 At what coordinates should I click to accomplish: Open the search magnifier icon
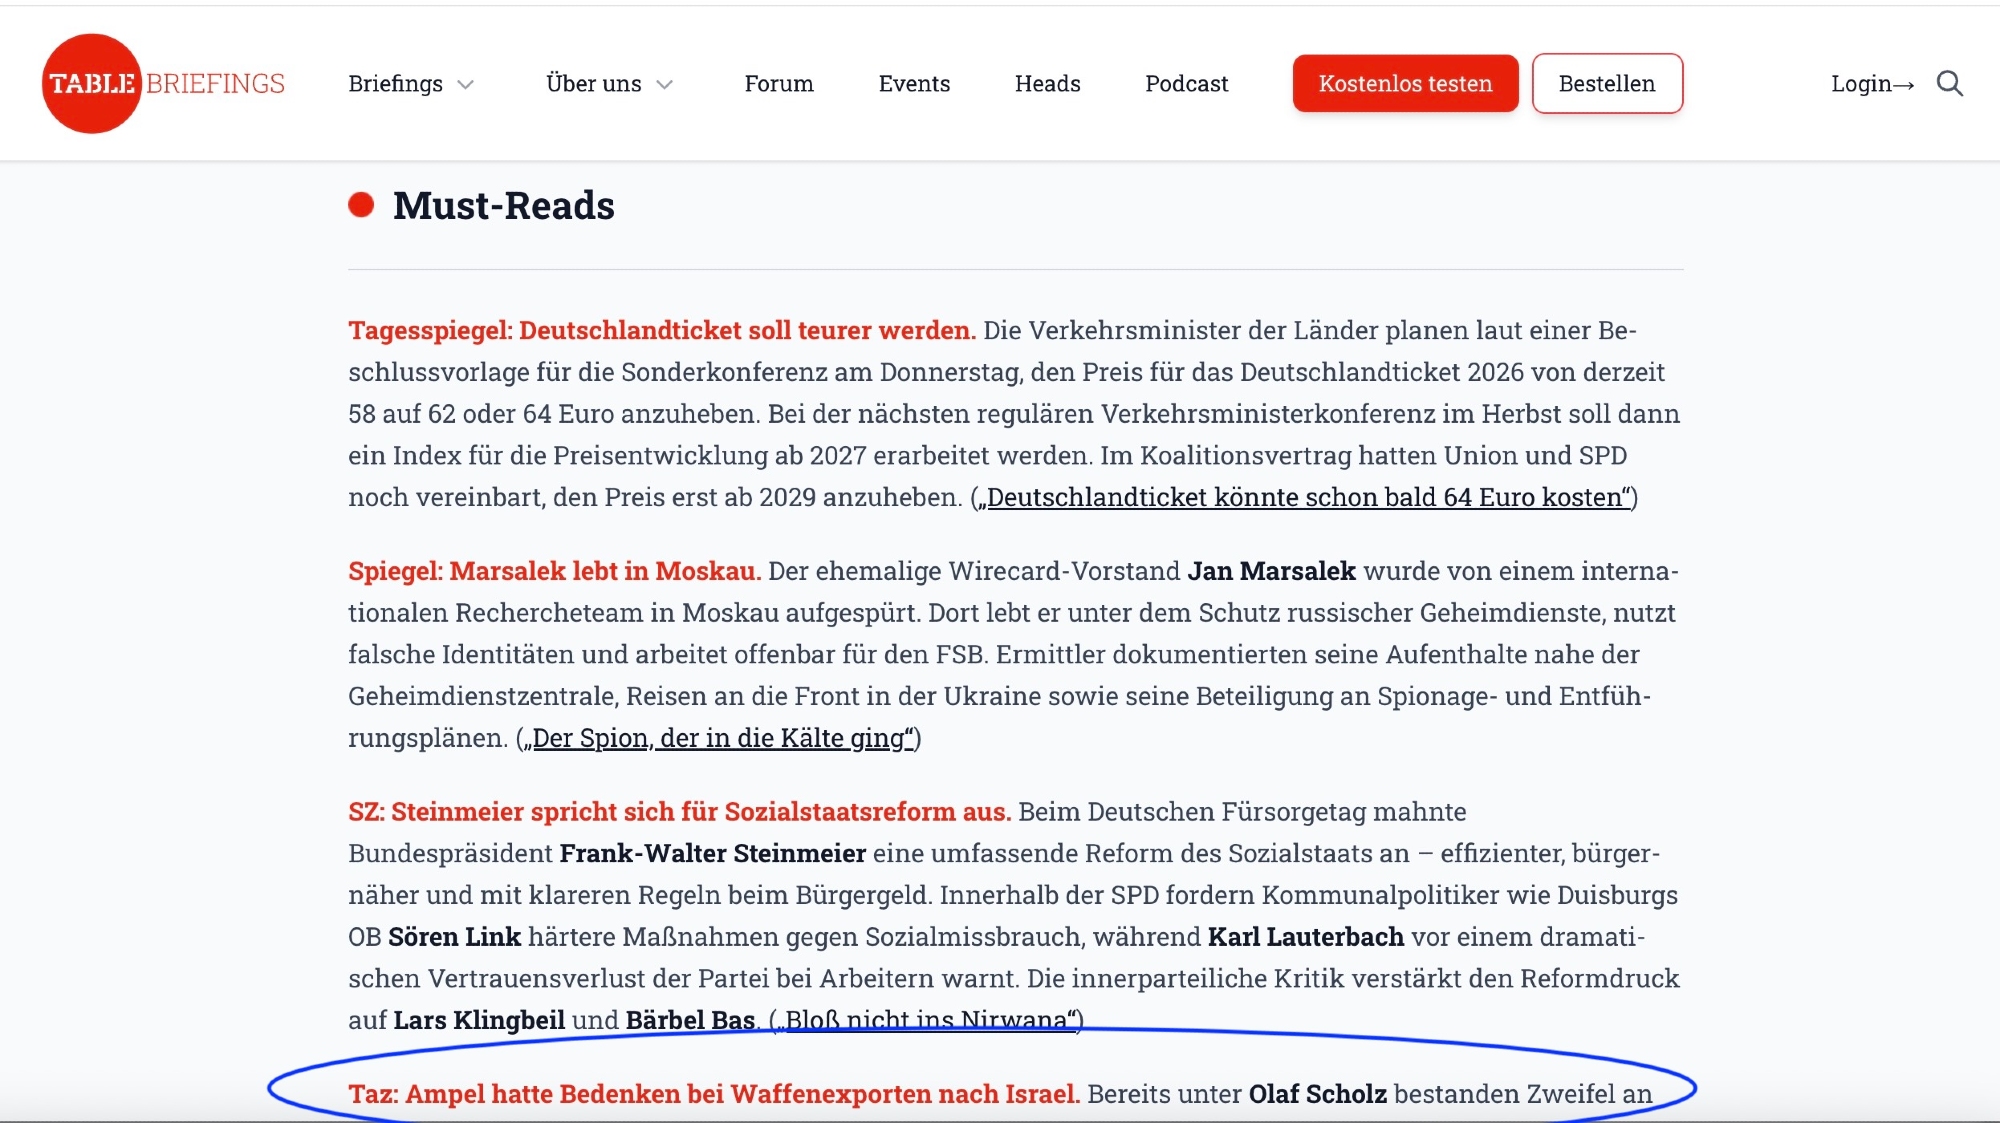coord(1949,84)
